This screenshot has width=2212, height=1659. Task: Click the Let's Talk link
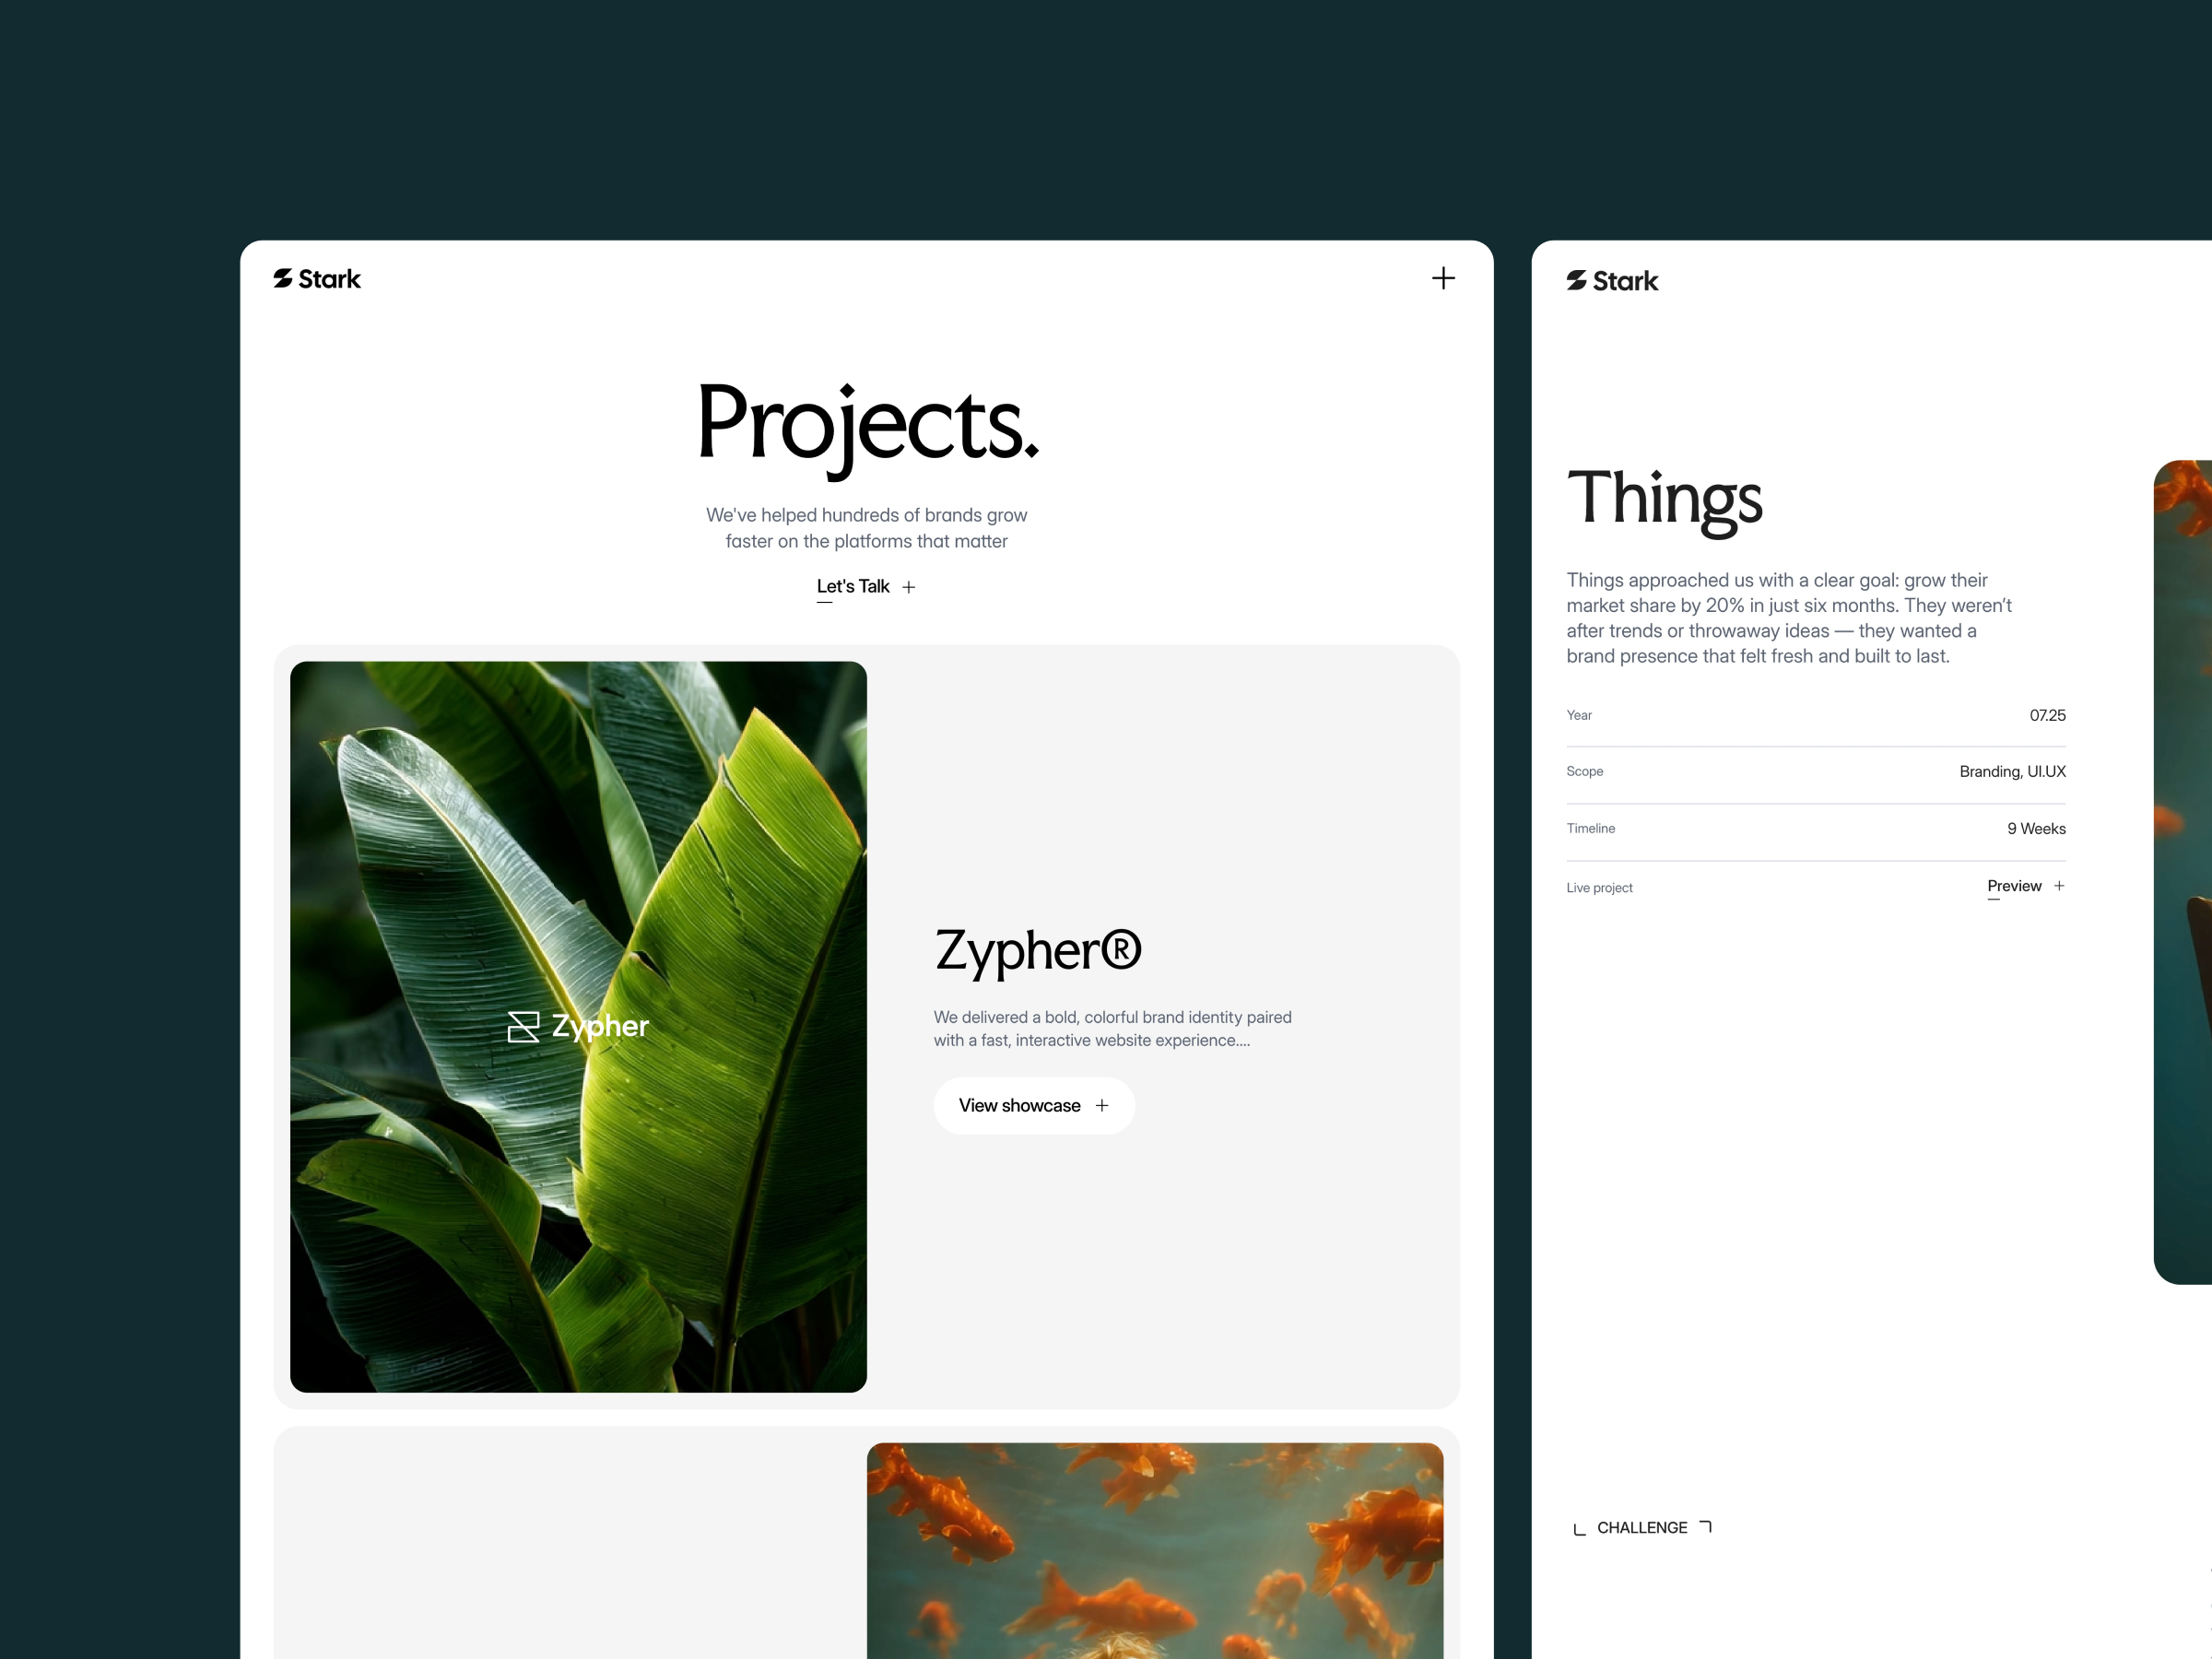[x=853, y=587]
